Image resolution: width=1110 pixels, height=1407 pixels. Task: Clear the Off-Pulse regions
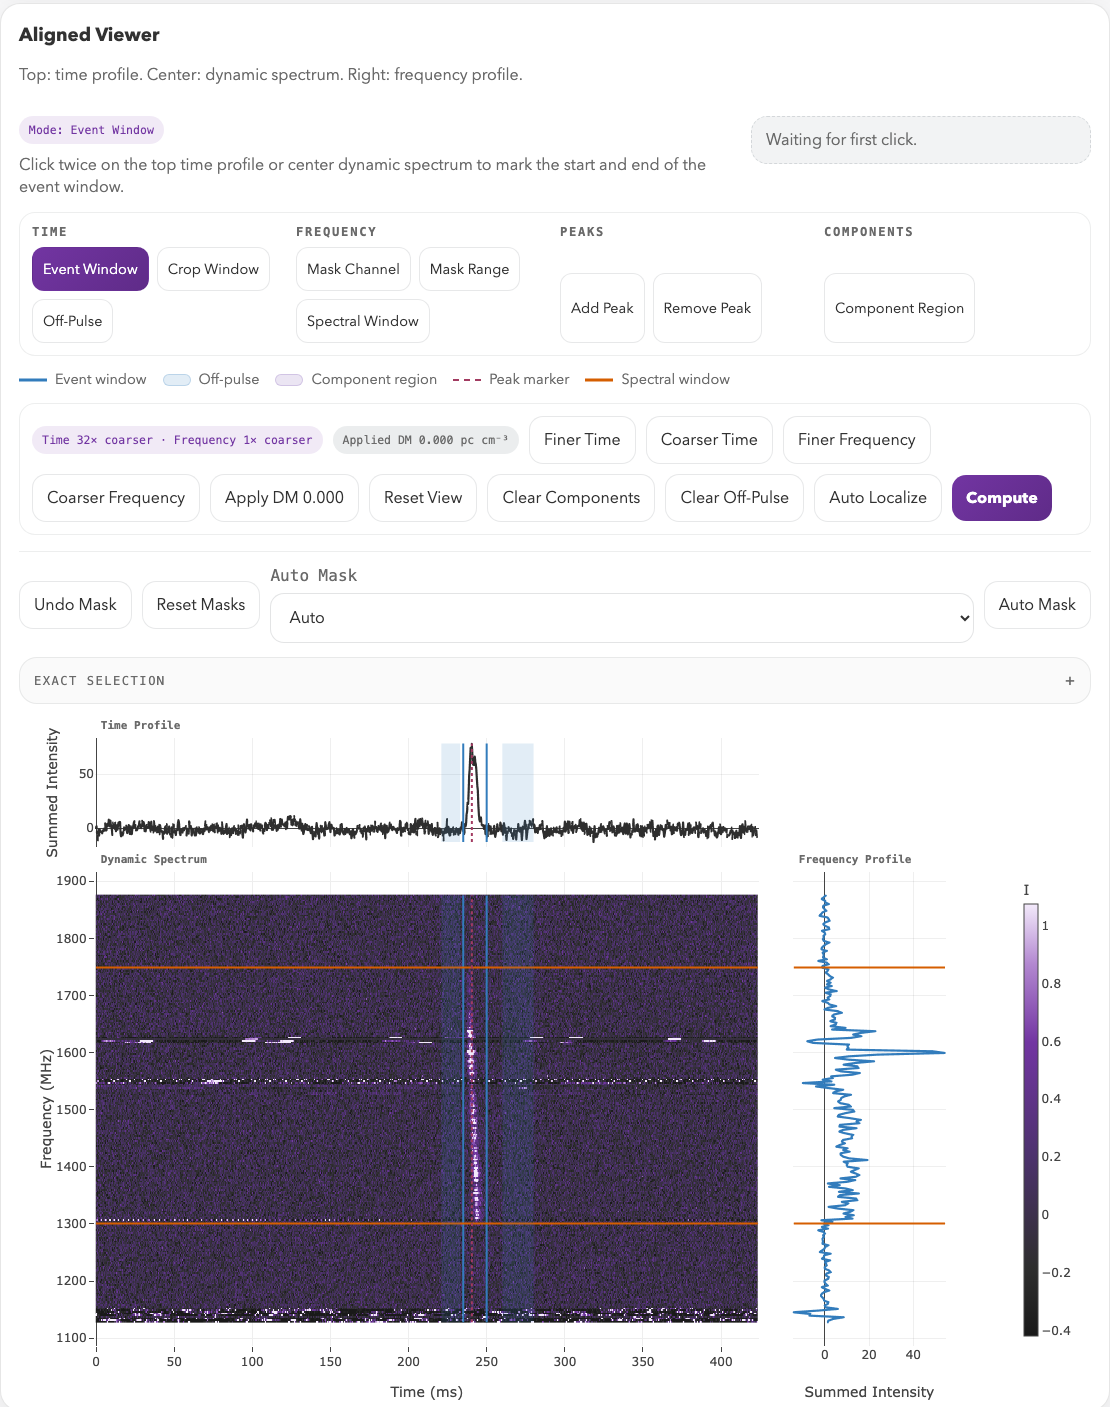tap(734, 498)
